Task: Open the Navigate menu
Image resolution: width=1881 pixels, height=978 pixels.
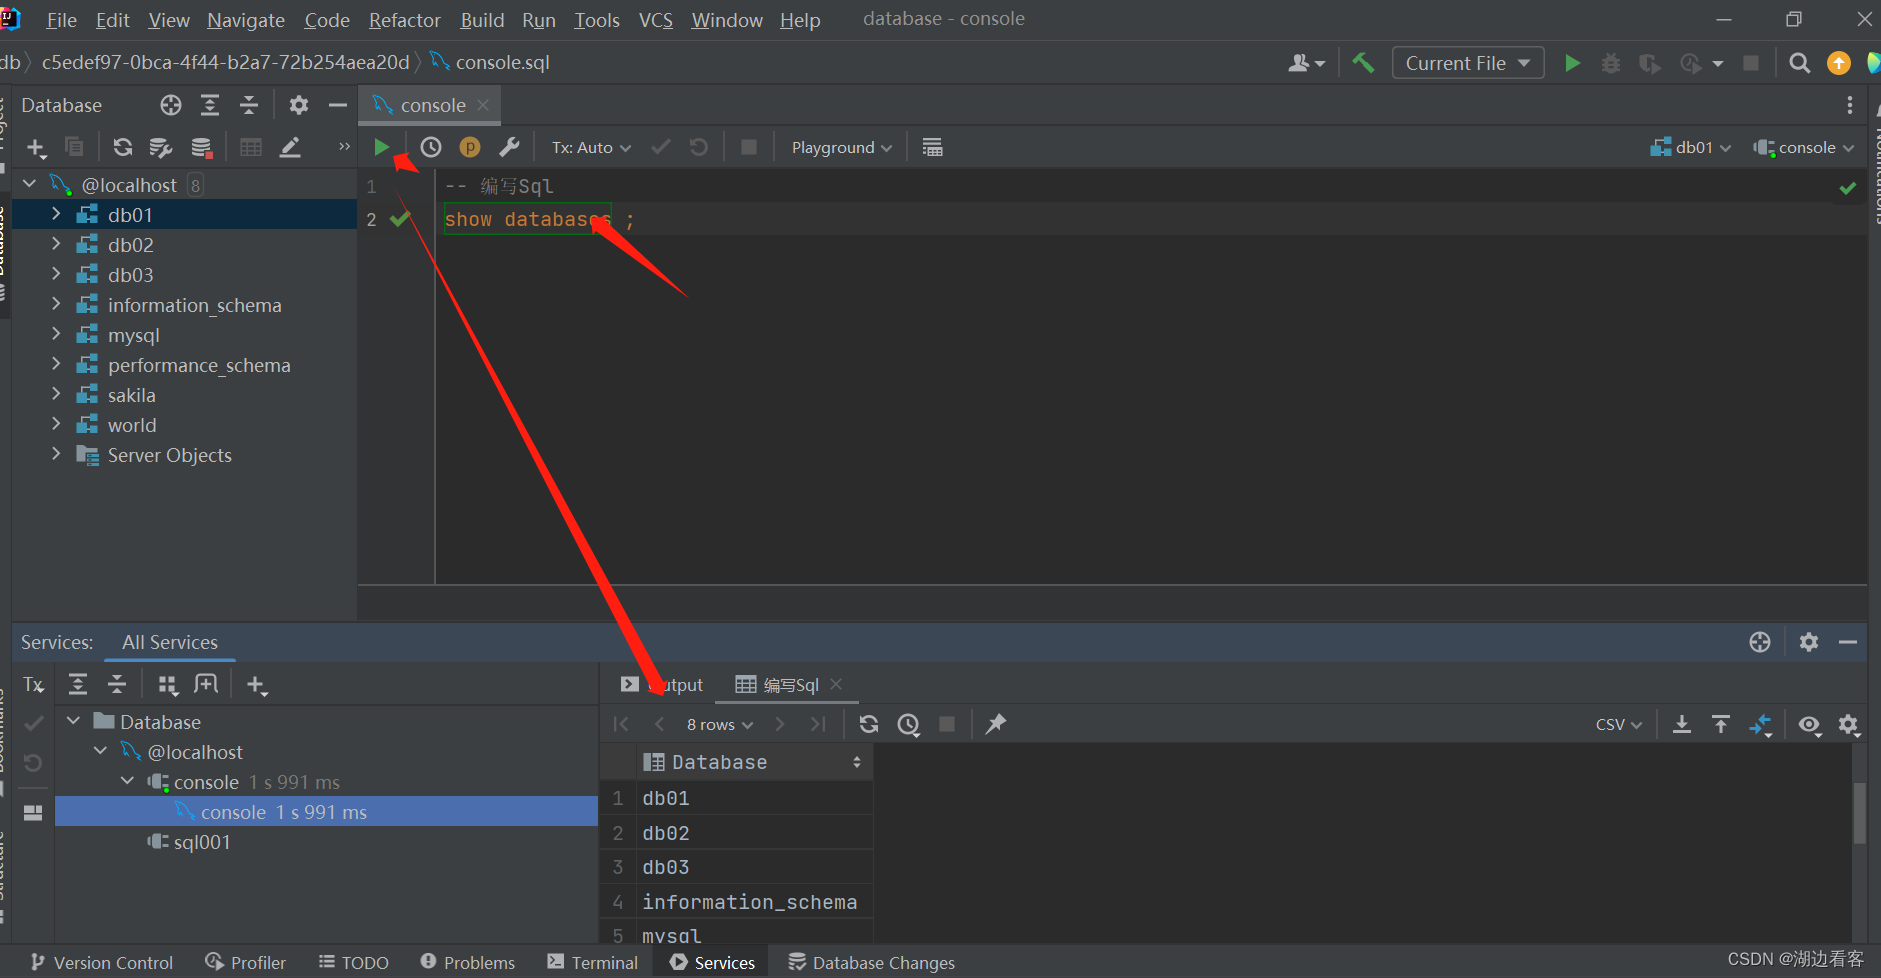Action: (x=246, y=20)
